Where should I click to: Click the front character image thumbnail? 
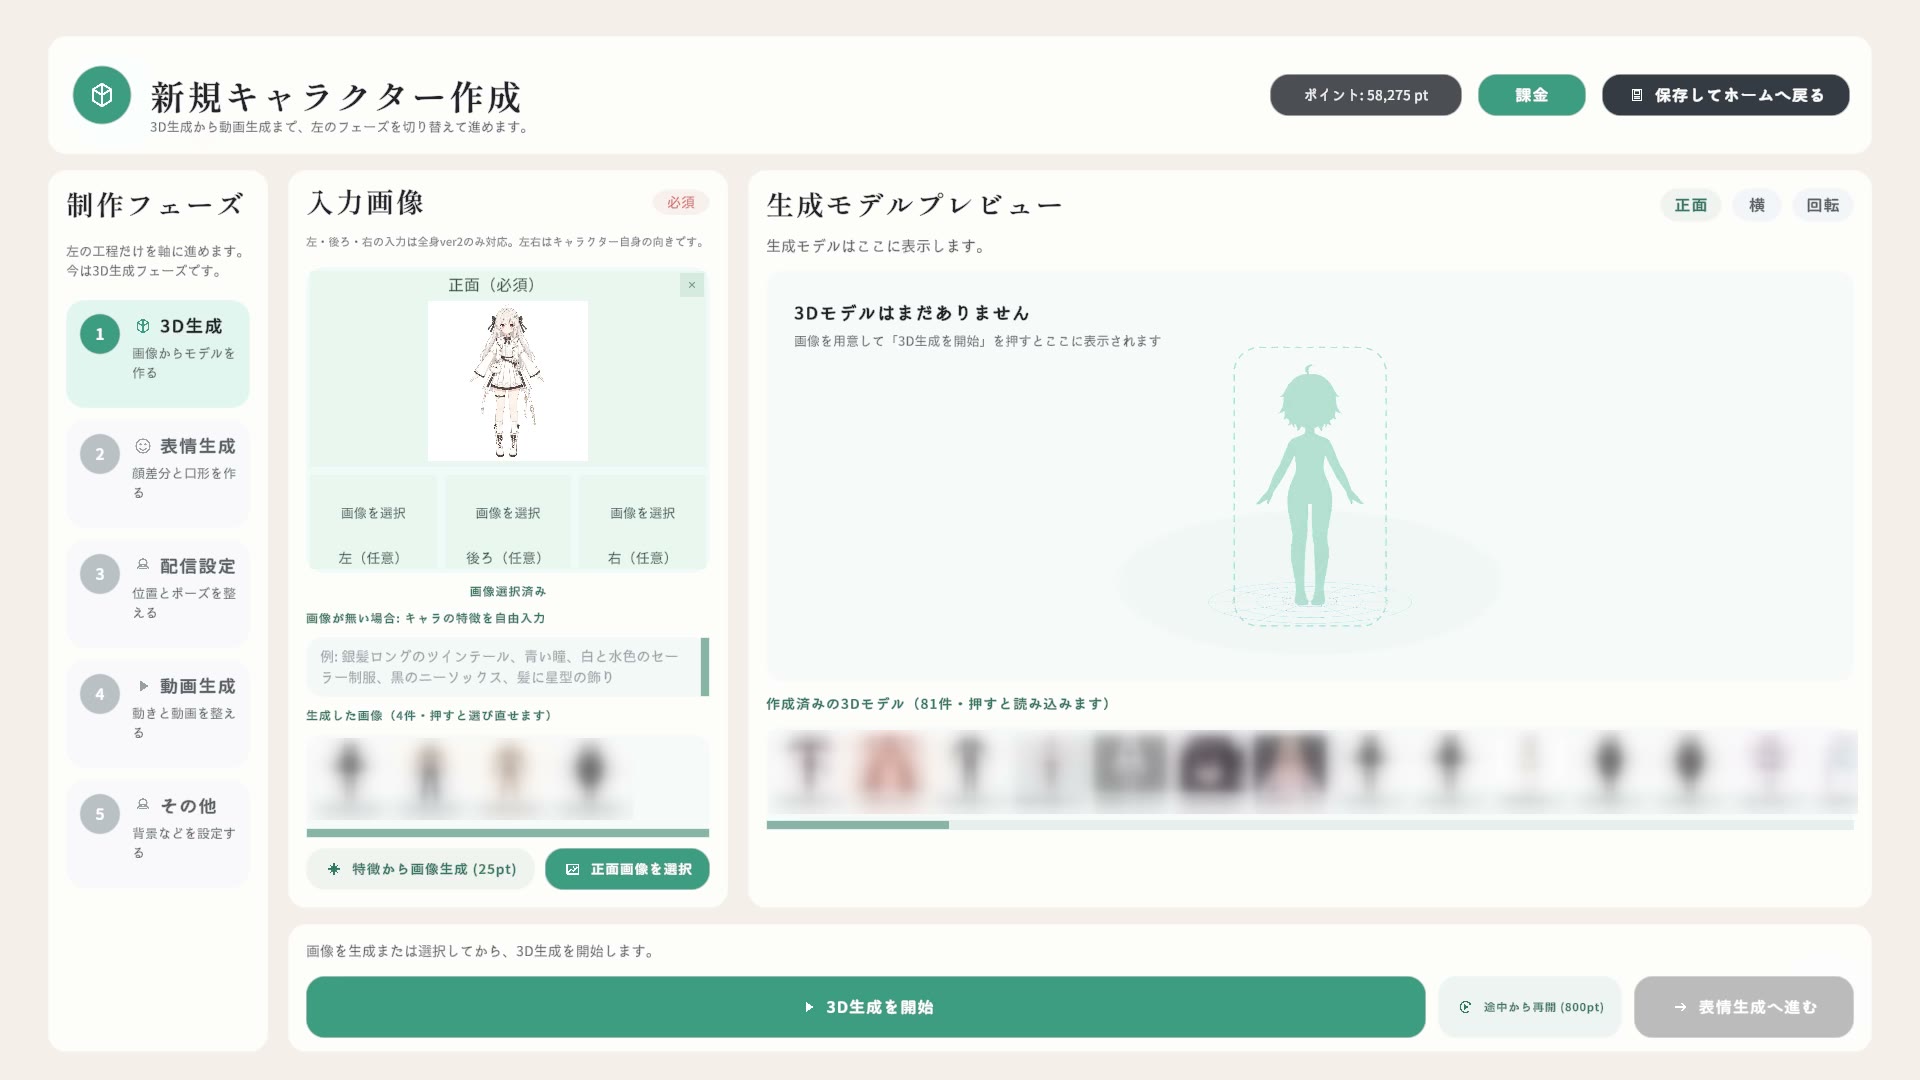[508, 381]
